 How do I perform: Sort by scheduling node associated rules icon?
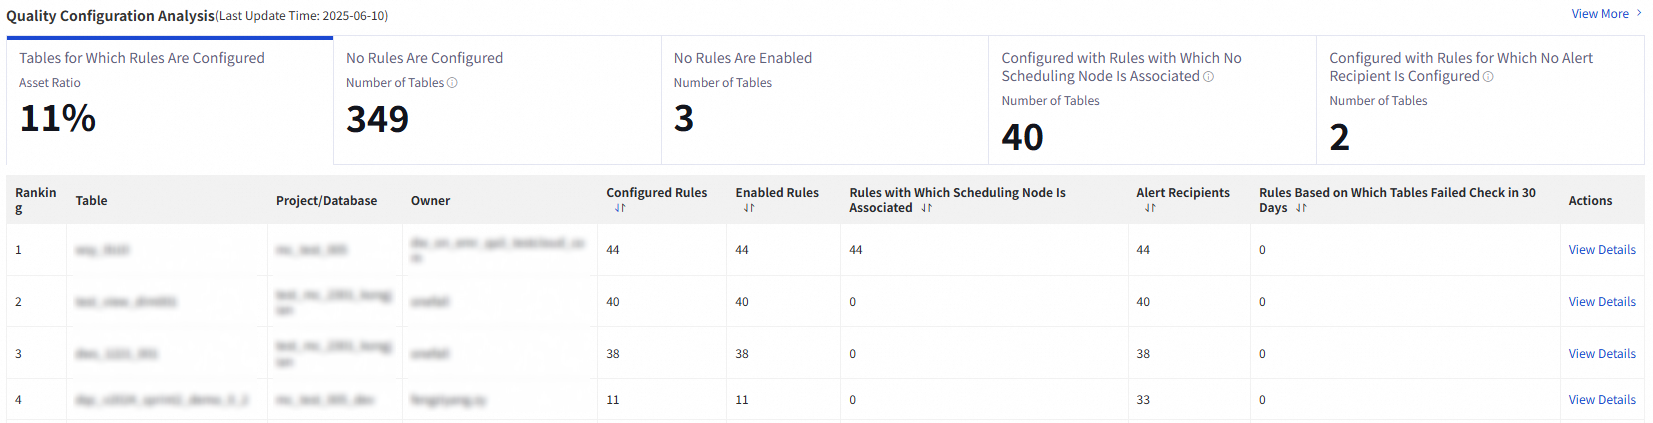pos(927,208)
